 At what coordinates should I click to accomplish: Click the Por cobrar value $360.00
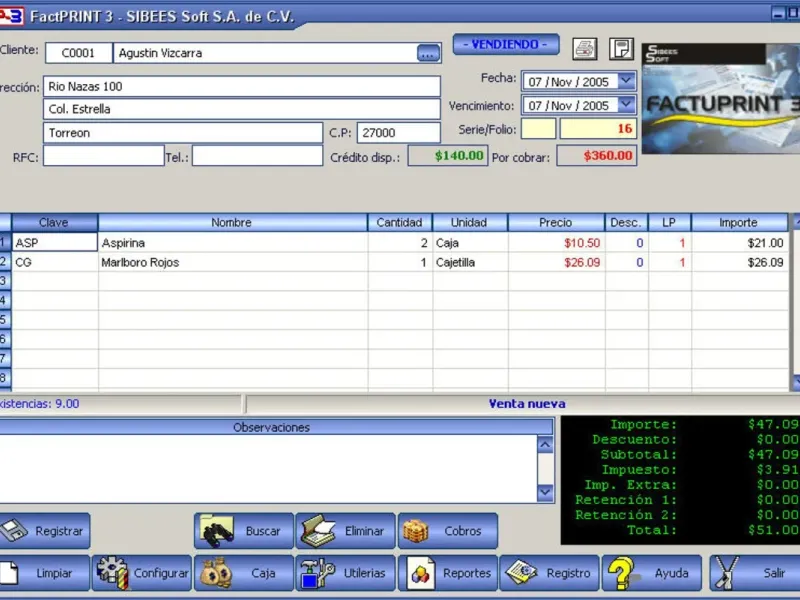596,156
